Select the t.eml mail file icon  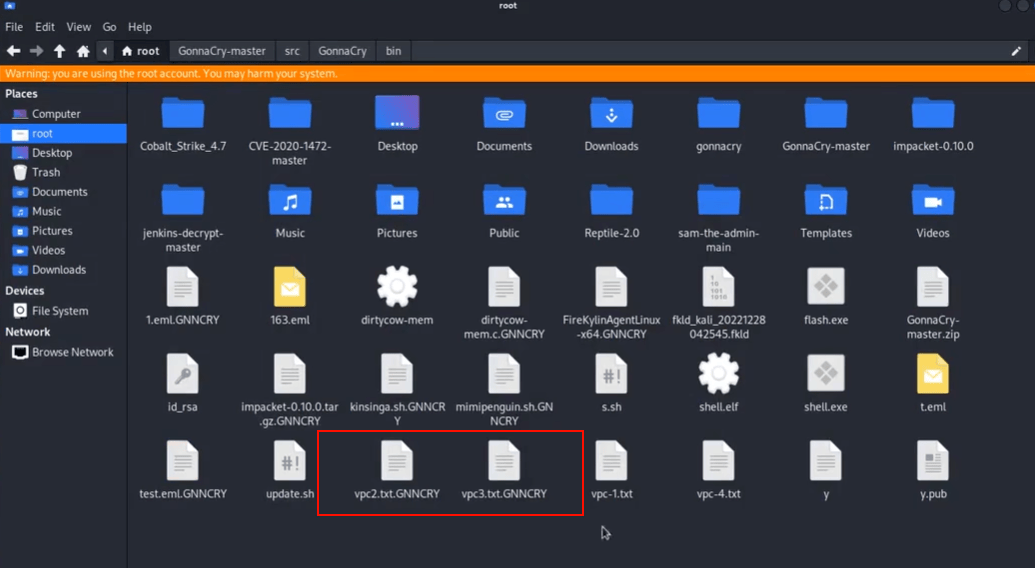click(x=933, y=374)
